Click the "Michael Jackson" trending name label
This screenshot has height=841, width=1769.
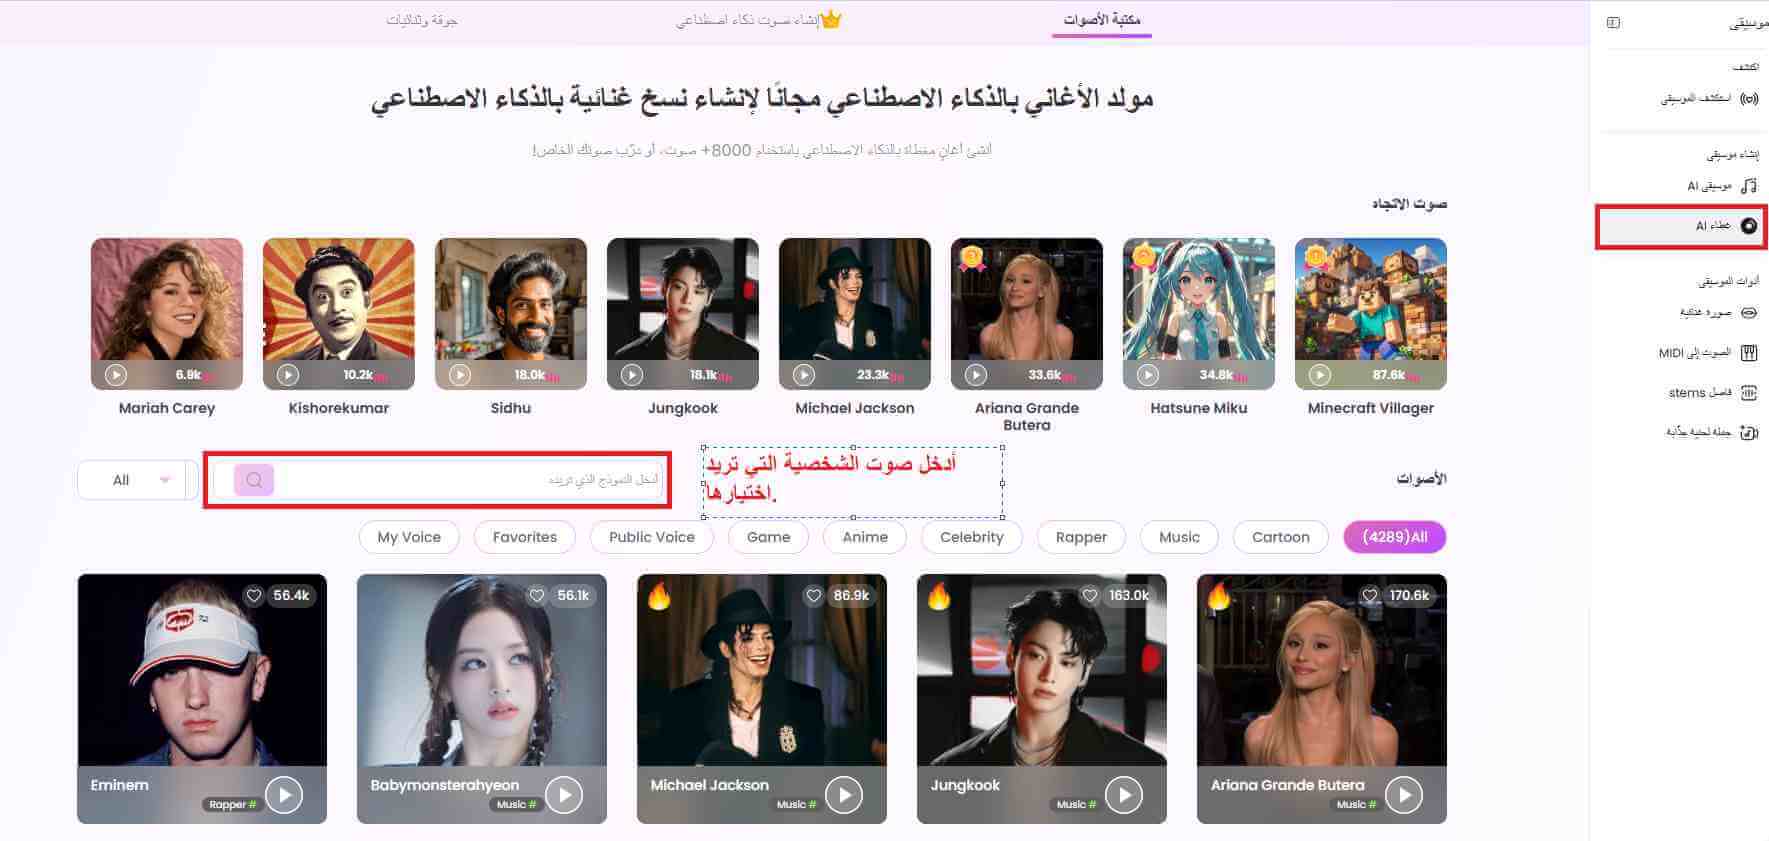[x=855, y=408]
